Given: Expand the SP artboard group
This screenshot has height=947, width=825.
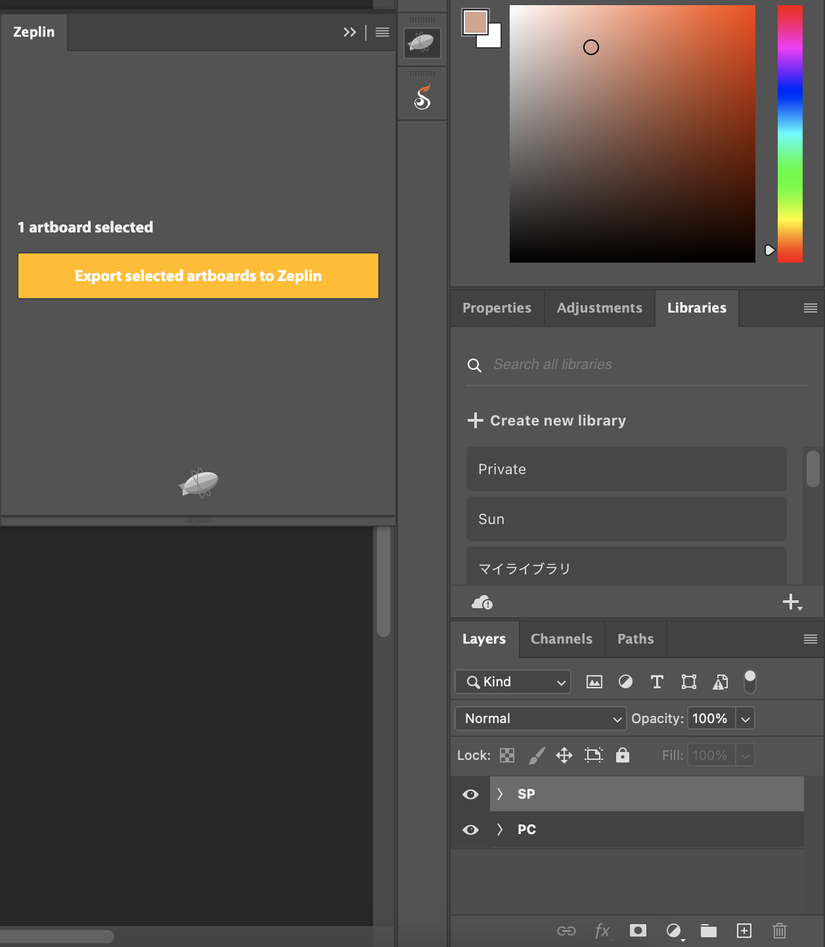Looking at the screenshot, I should 499,794.
